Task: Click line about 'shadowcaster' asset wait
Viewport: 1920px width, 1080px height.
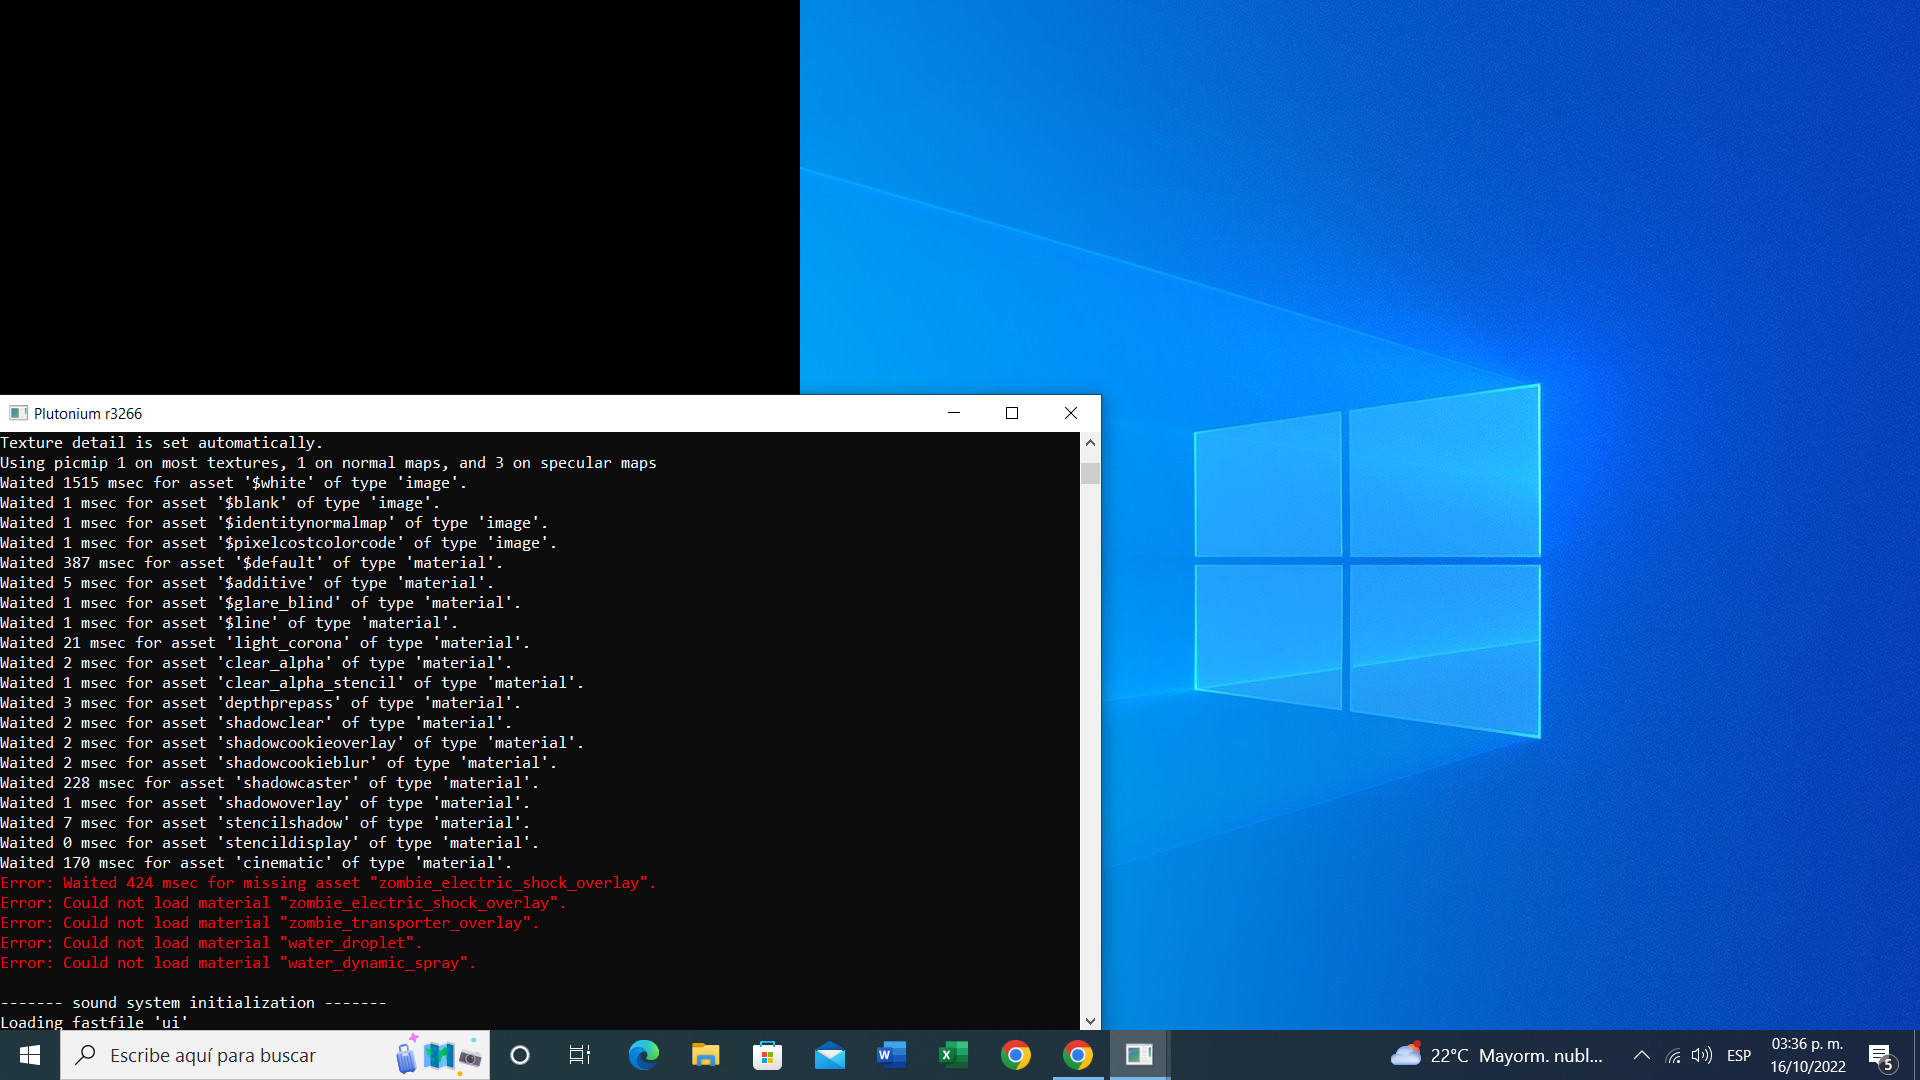Action: click(270, 783)
